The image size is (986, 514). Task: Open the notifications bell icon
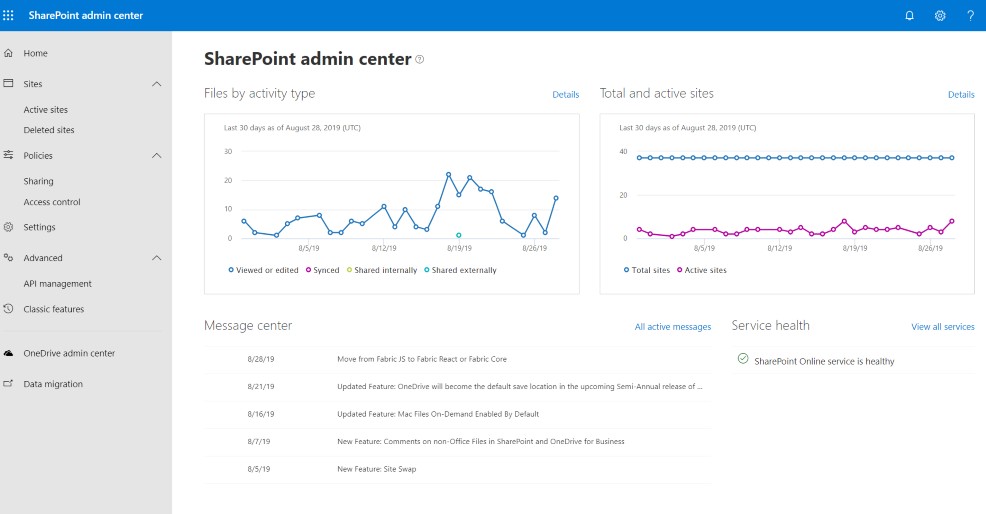(909, 16)
